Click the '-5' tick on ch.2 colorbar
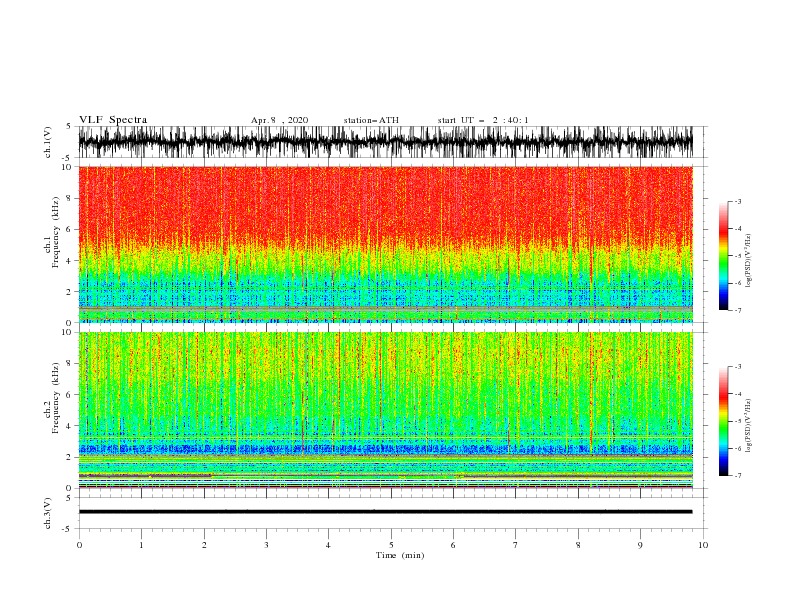This screenshot has height=612, width=792. [x=737, y=421]
